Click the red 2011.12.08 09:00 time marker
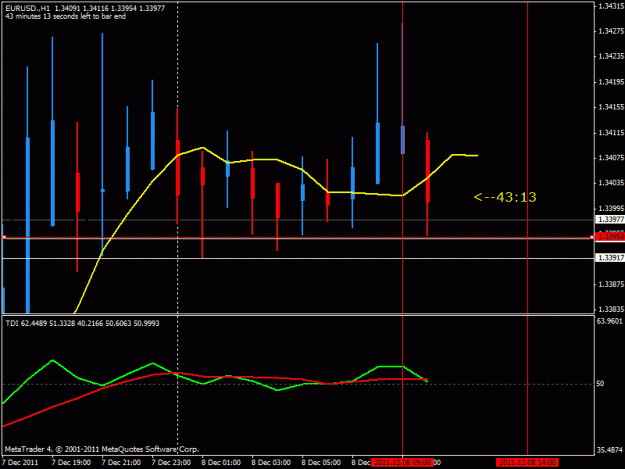This screenshot has height=469, width=625. (x=402, y=463)
